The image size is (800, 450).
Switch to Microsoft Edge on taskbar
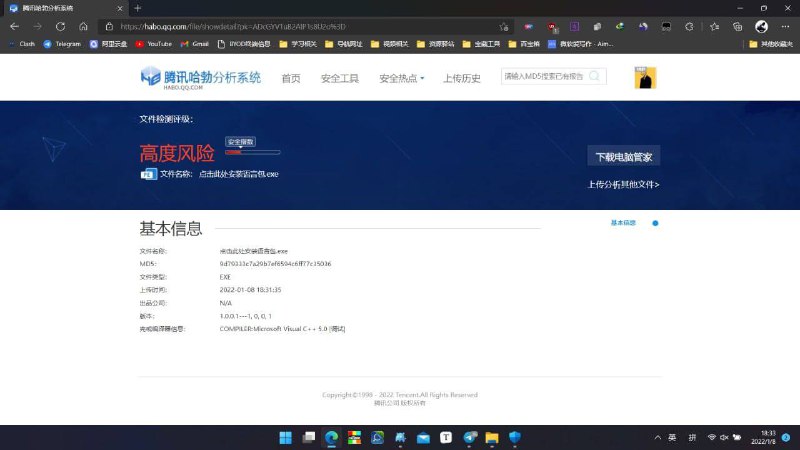(x=332, y=437)
